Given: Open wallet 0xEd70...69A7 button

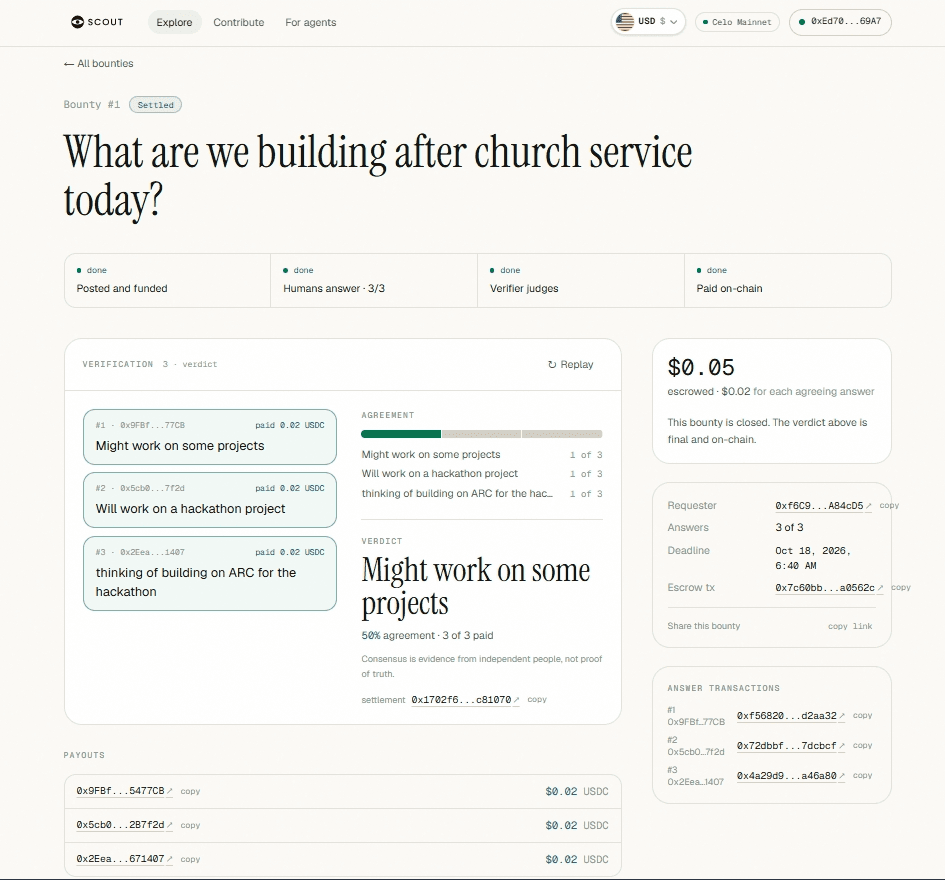Looking at the screenshot, I should [x=840, y=22].
